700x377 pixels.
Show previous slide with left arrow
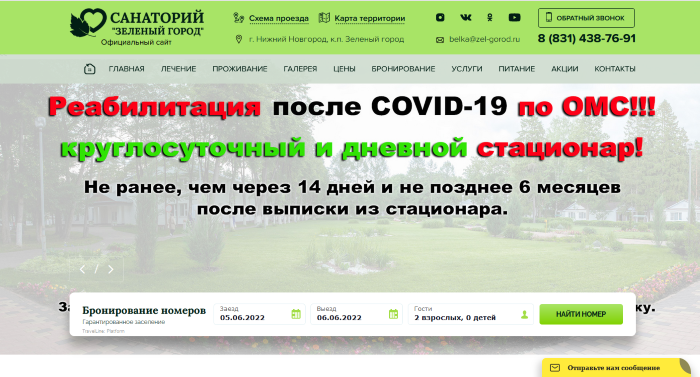tap(82, 269)
